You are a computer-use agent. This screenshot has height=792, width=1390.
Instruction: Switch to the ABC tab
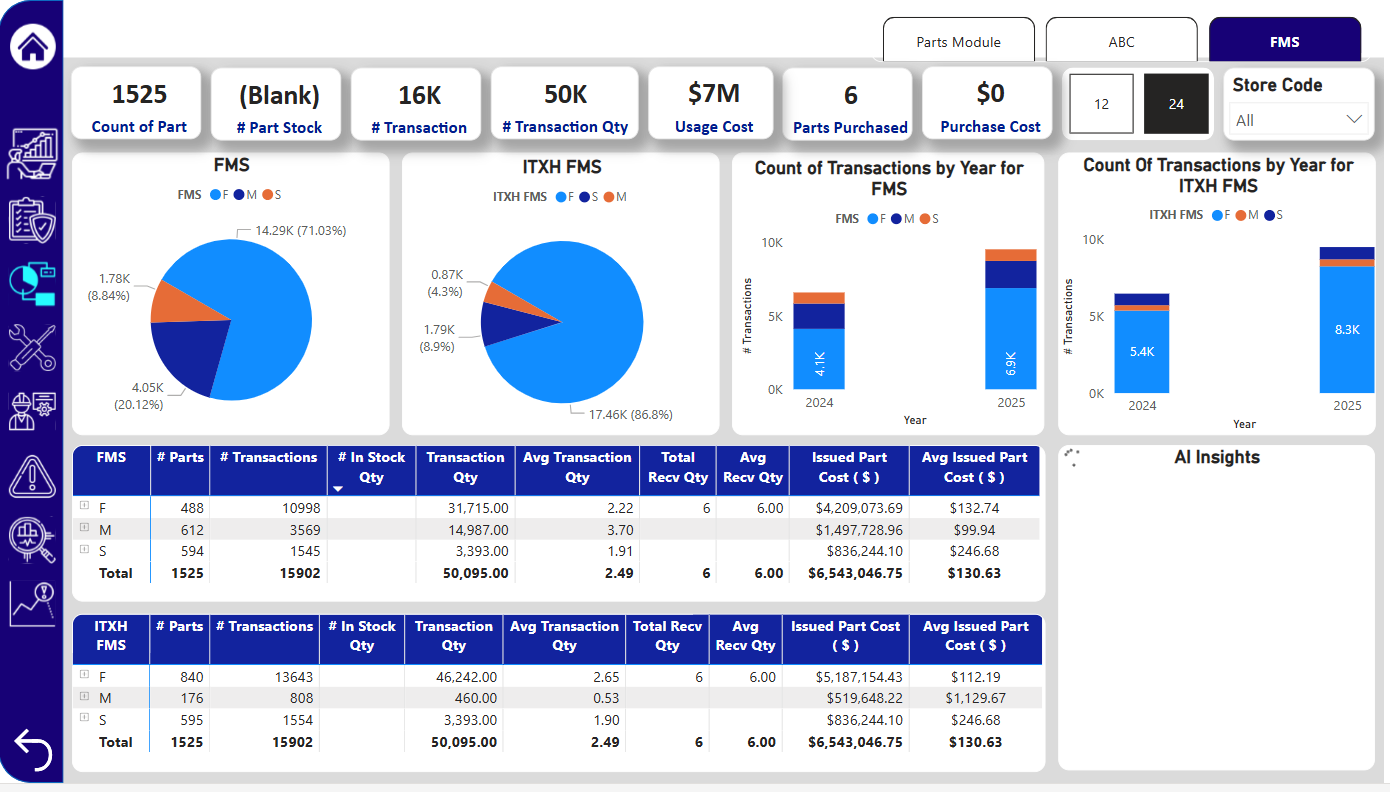1121,41
